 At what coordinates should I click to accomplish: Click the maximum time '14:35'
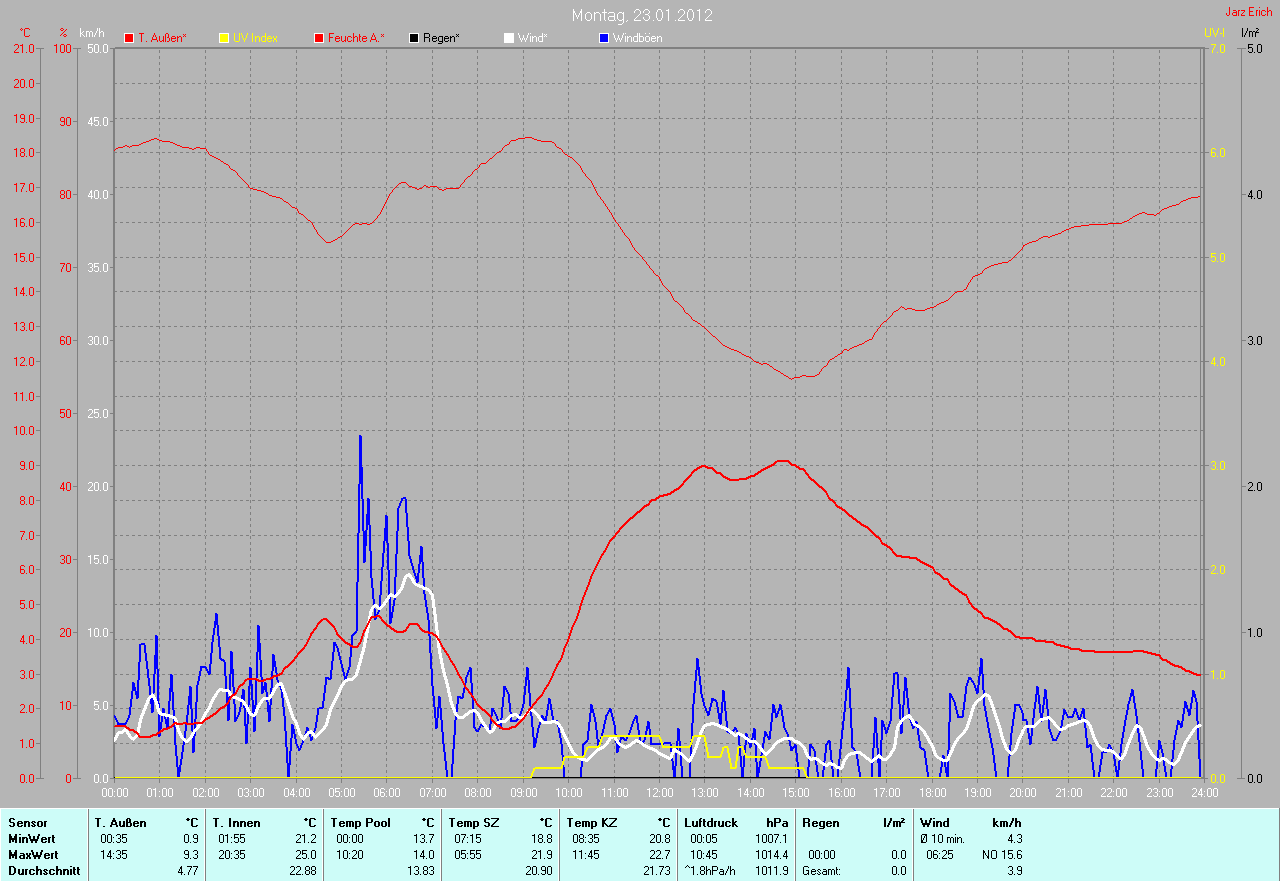coord(116,855)
